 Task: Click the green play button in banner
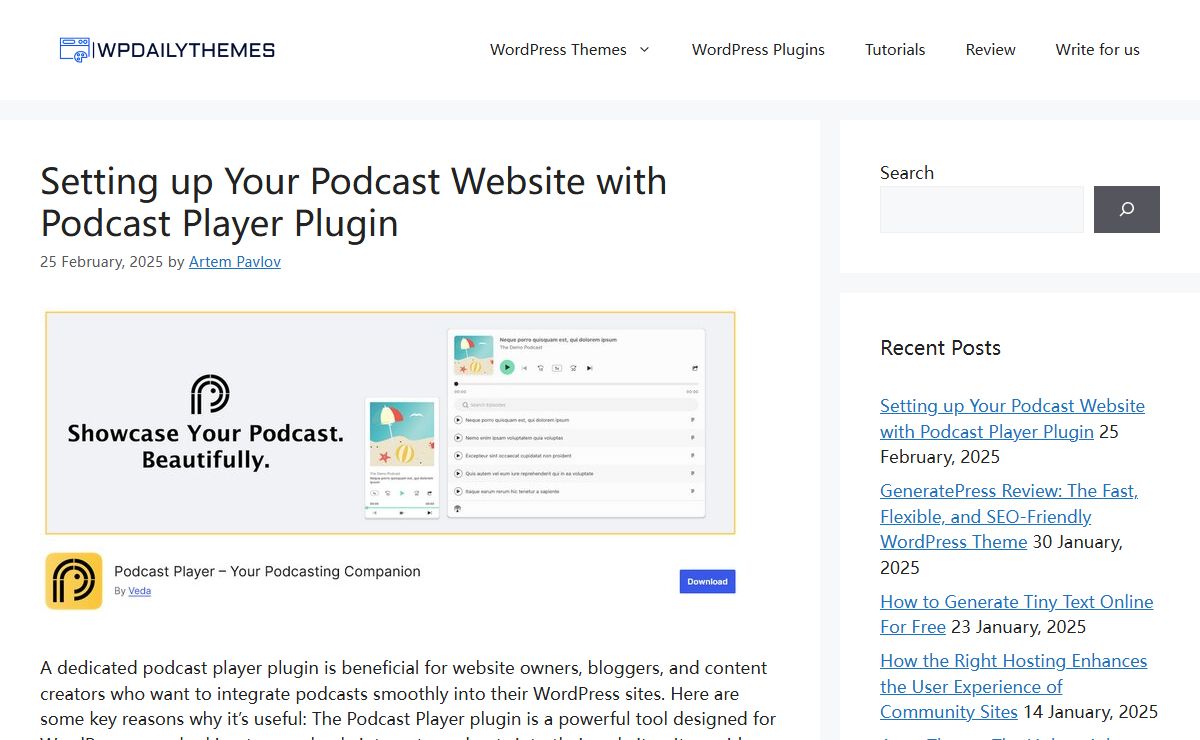click(507, 368)
